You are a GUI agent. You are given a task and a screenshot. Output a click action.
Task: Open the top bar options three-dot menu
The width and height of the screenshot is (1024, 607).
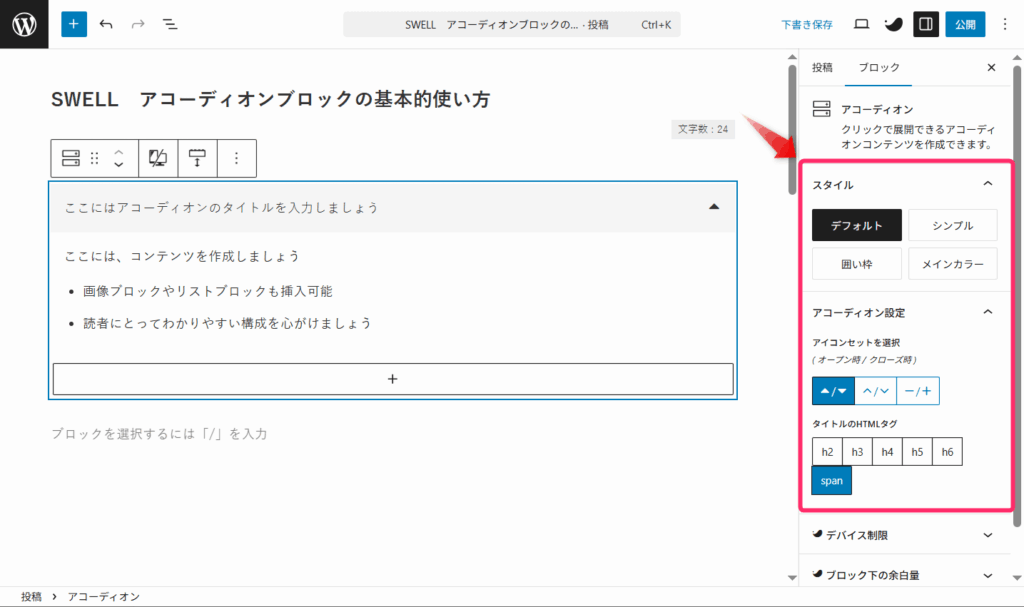click(1004, 24)
